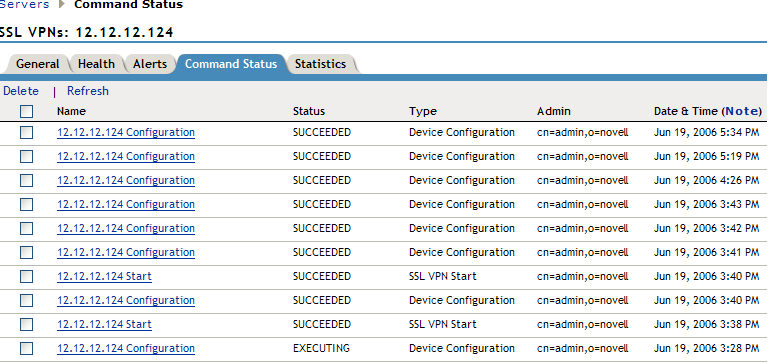Check the box for the 5:19 PM Configuration row

tap(26, 156)
